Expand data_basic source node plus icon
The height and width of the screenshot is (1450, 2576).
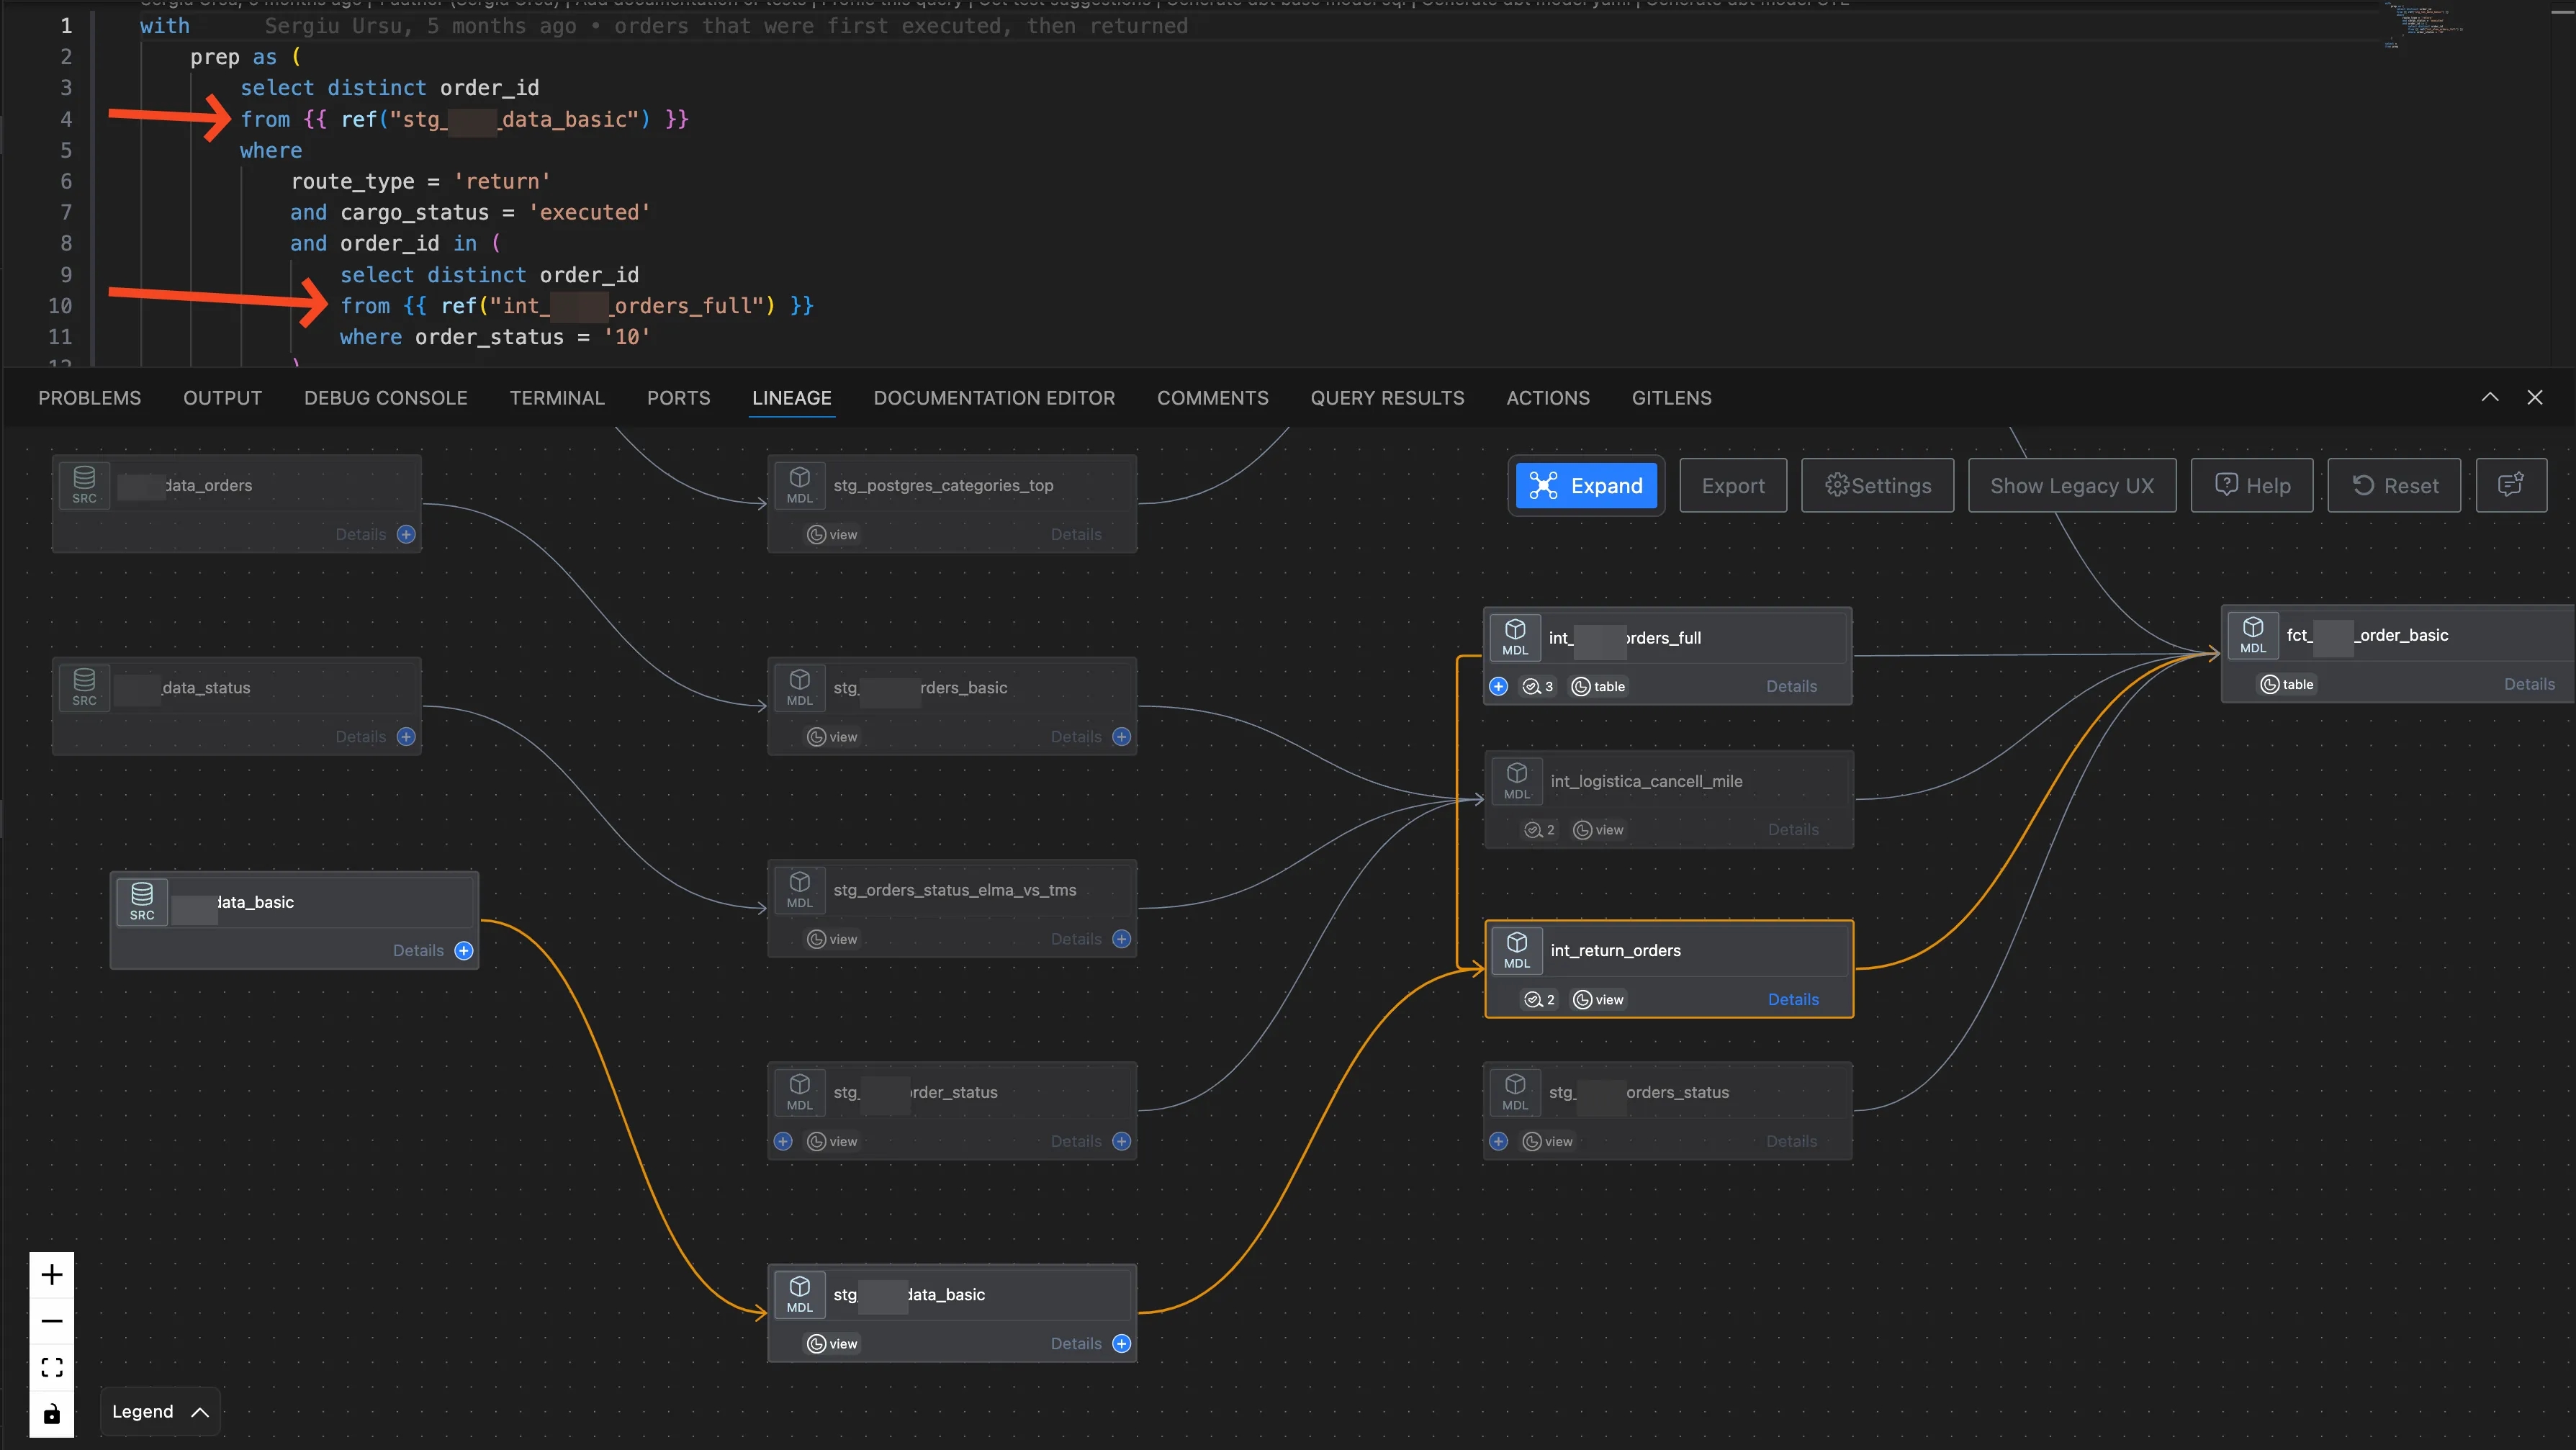(x=464, y=951)
